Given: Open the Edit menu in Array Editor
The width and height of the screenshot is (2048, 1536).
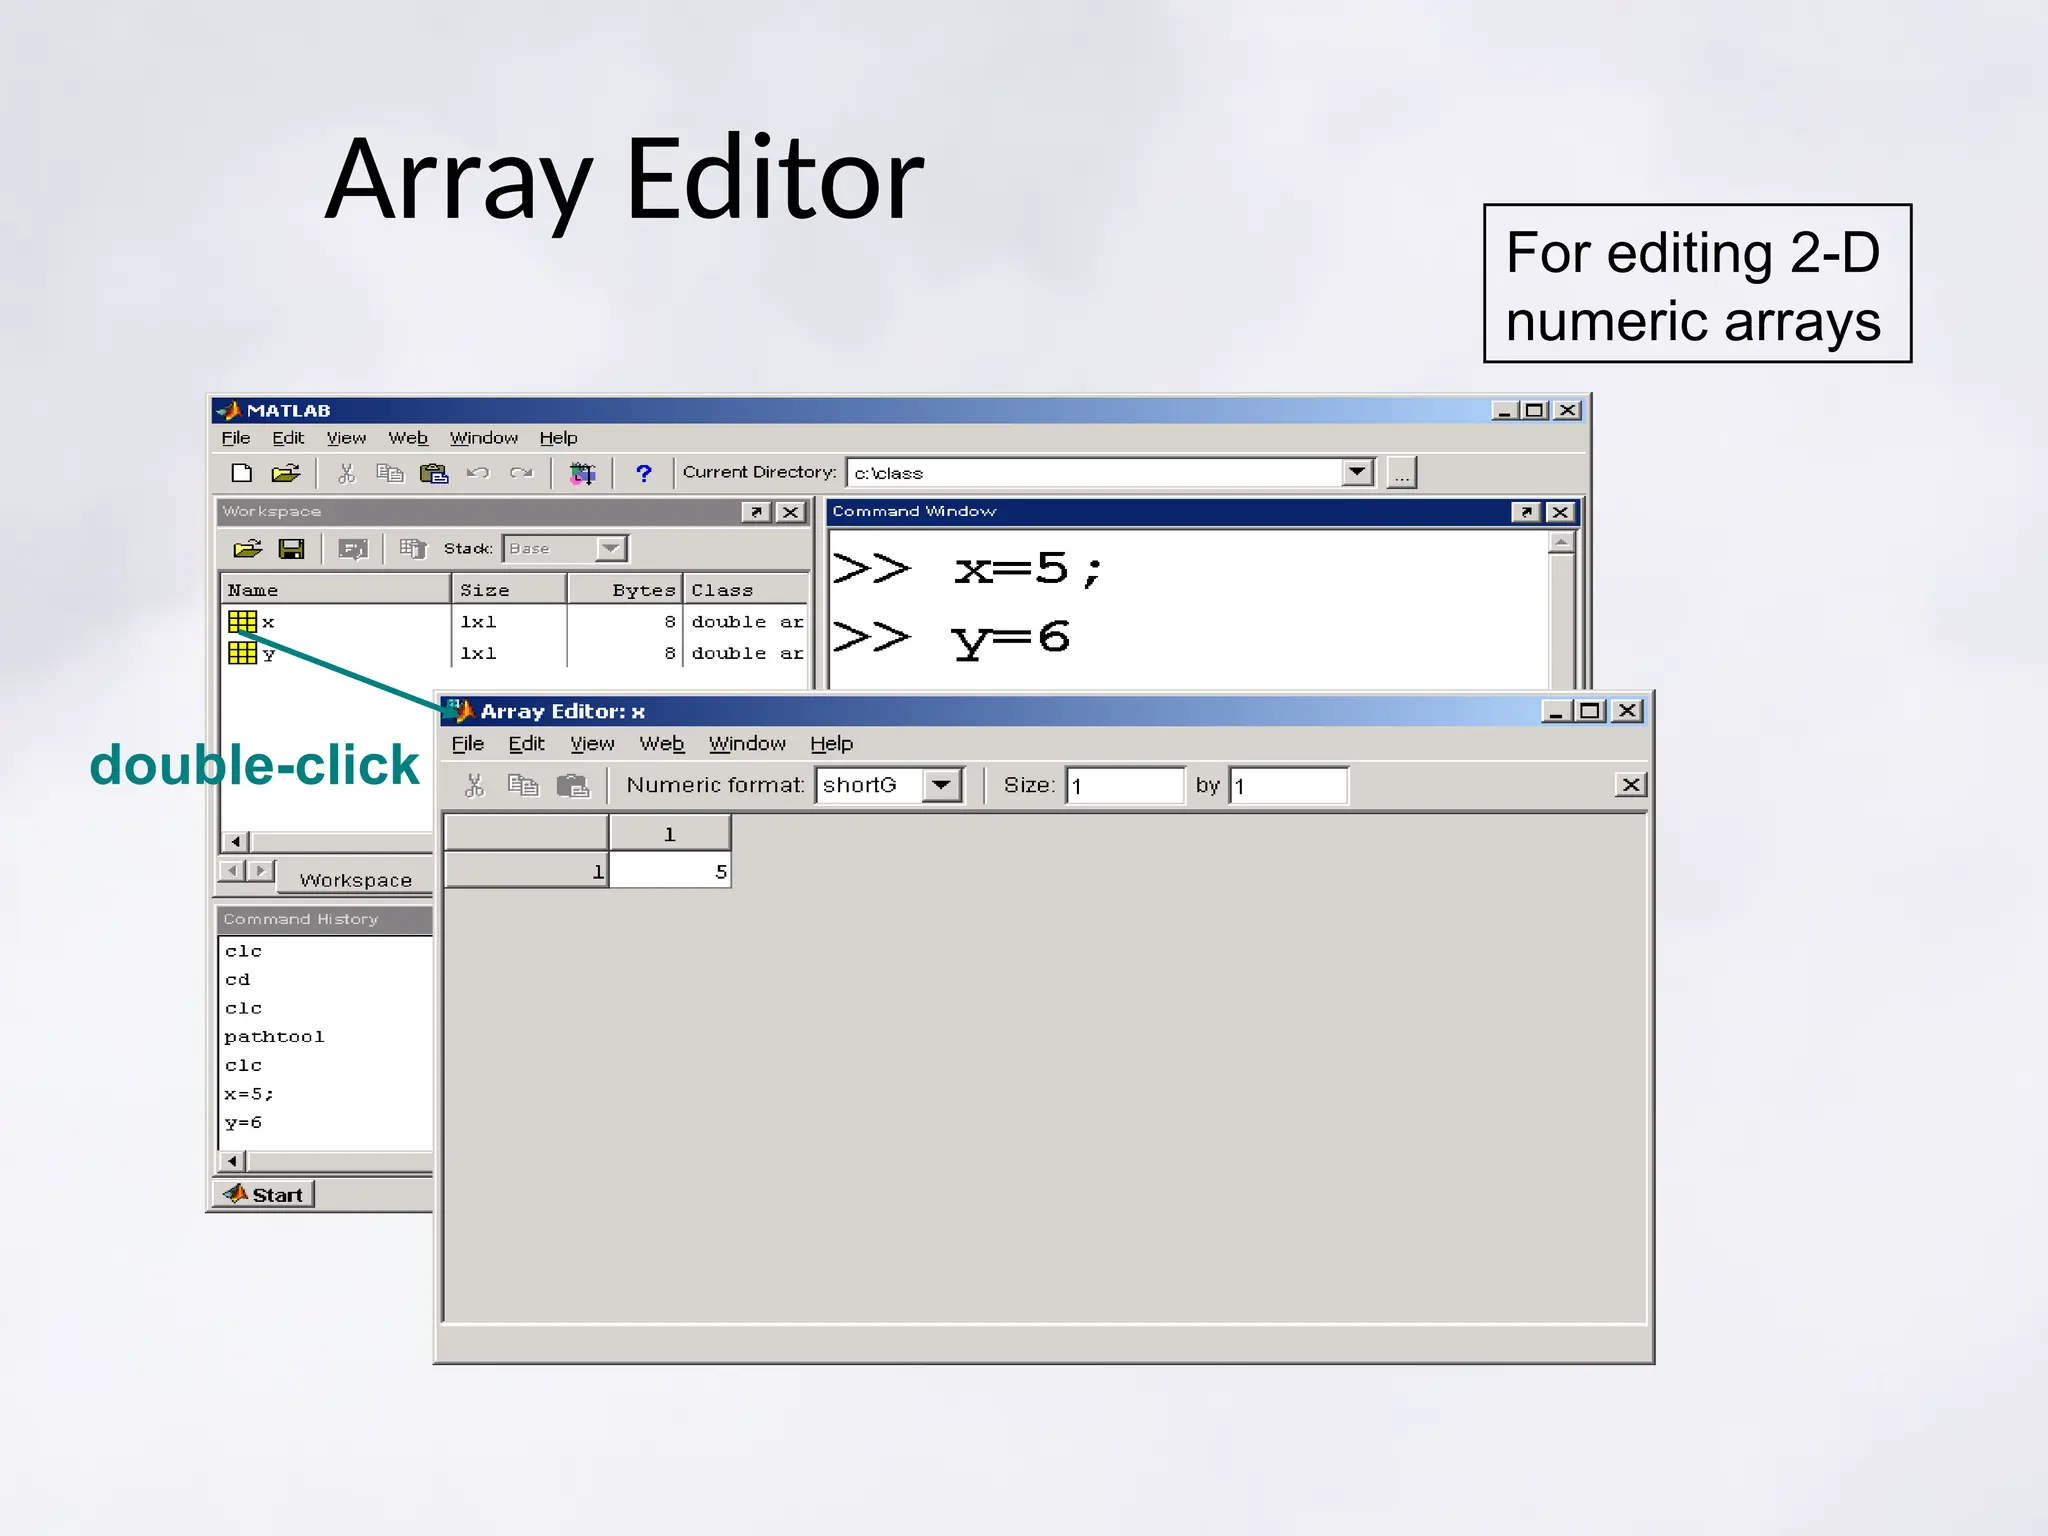Looking at the screenshot, I should tap(526, 743).
